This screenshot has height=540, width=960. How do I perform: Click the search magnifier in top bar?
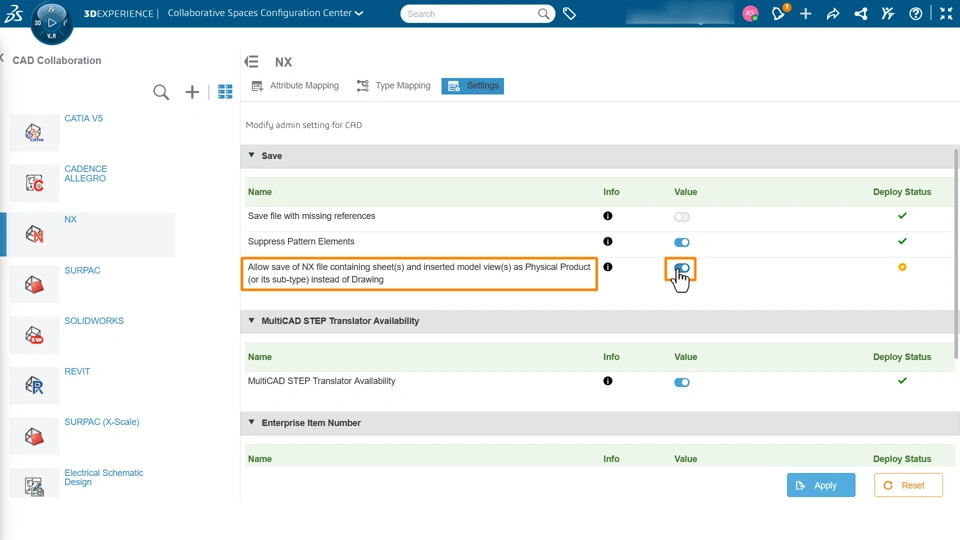tap(543, 13)
